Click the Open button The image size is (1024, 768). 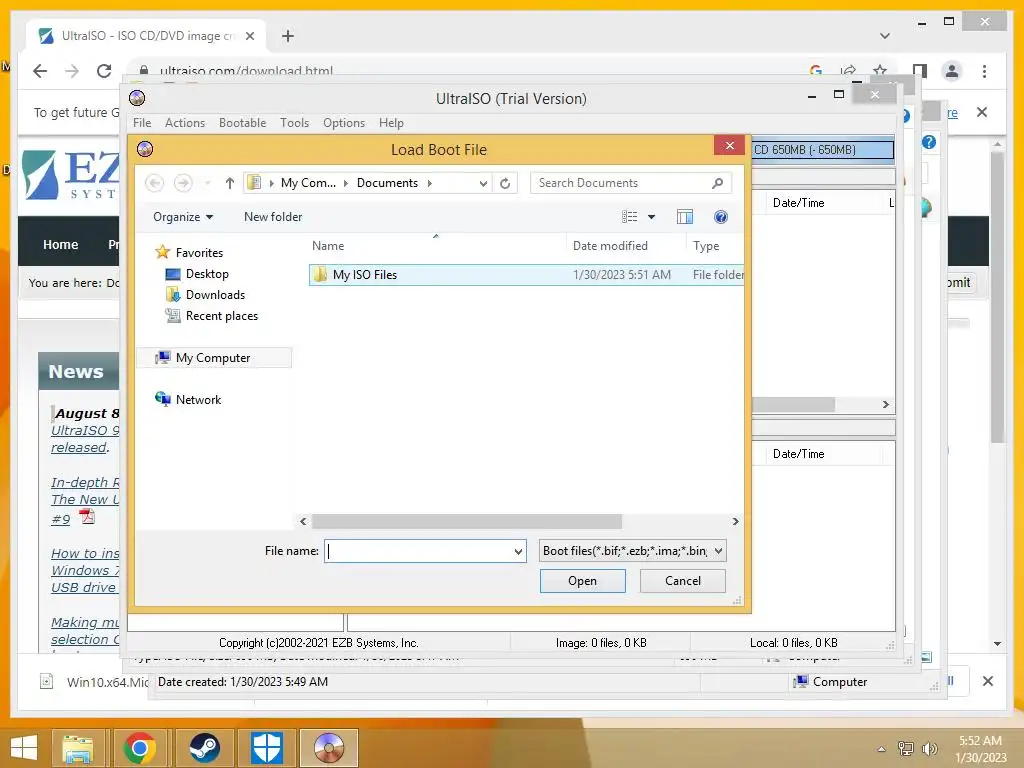(x=583, y=581)
